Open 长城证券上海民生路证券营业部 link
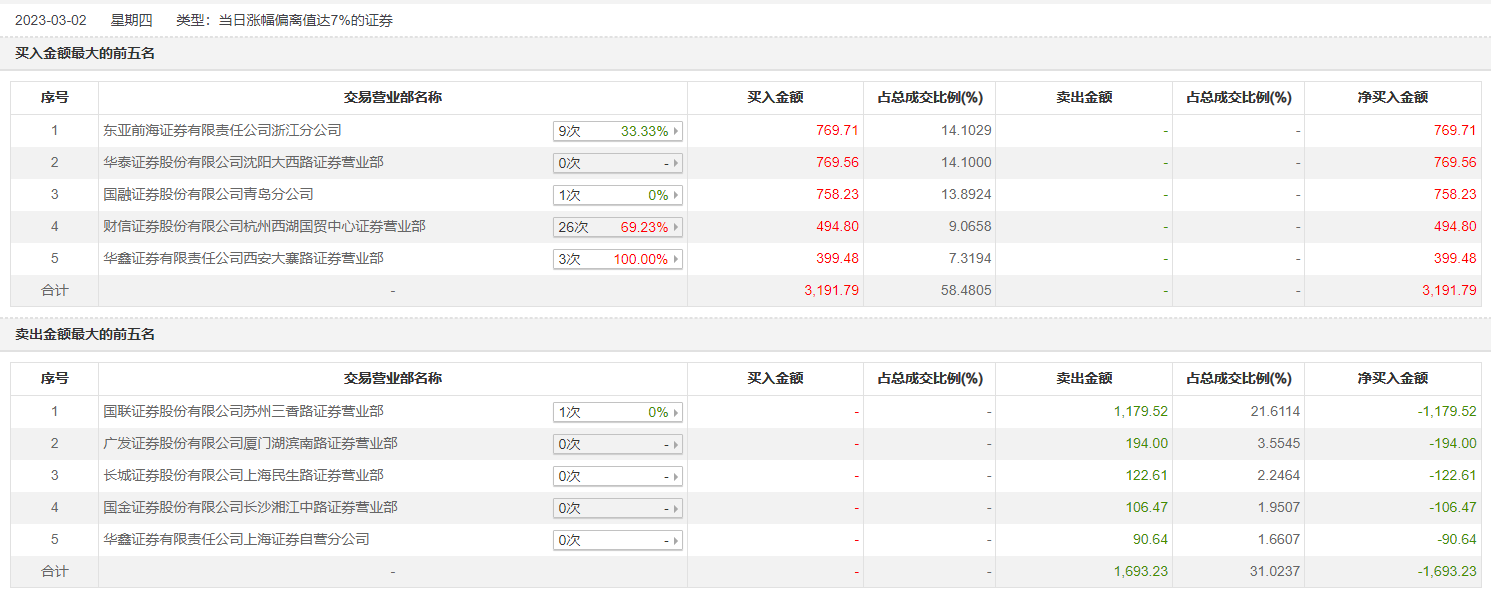Viewport: 1491px width, 592px height. (244, 475)
